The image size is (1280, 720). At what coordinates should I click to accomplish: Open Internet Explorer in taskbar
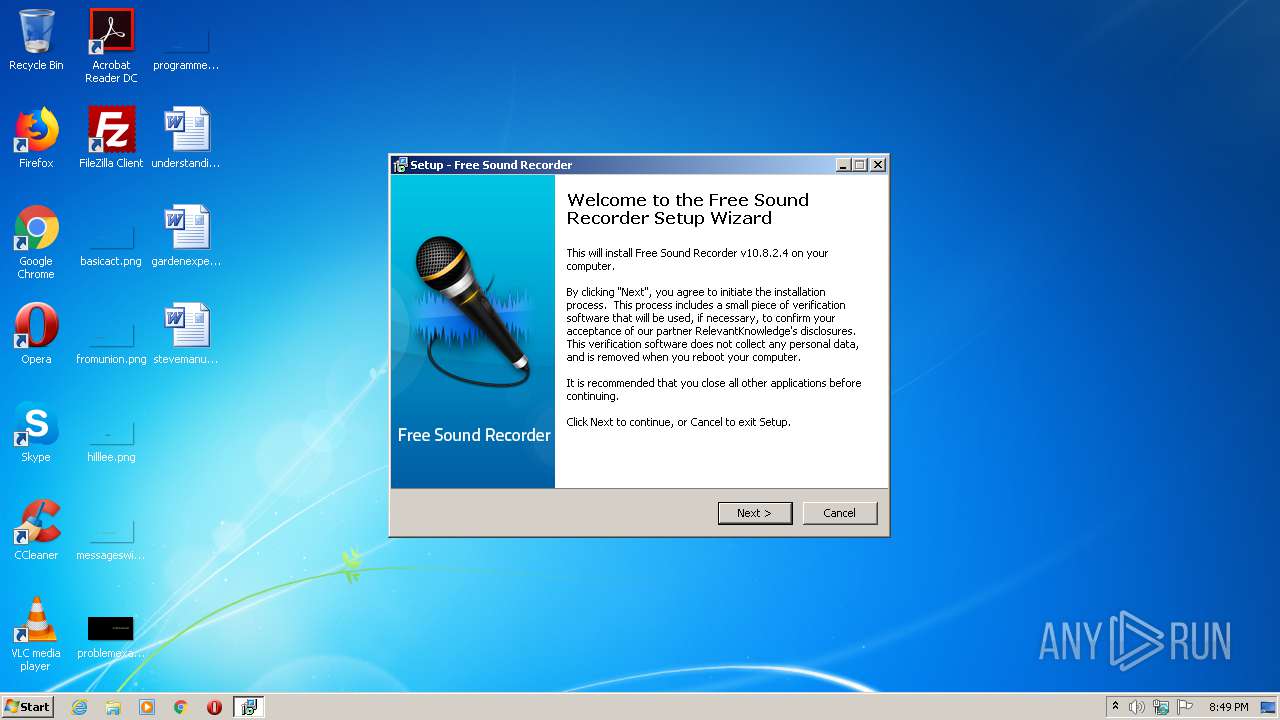click(x=80, y=707)
